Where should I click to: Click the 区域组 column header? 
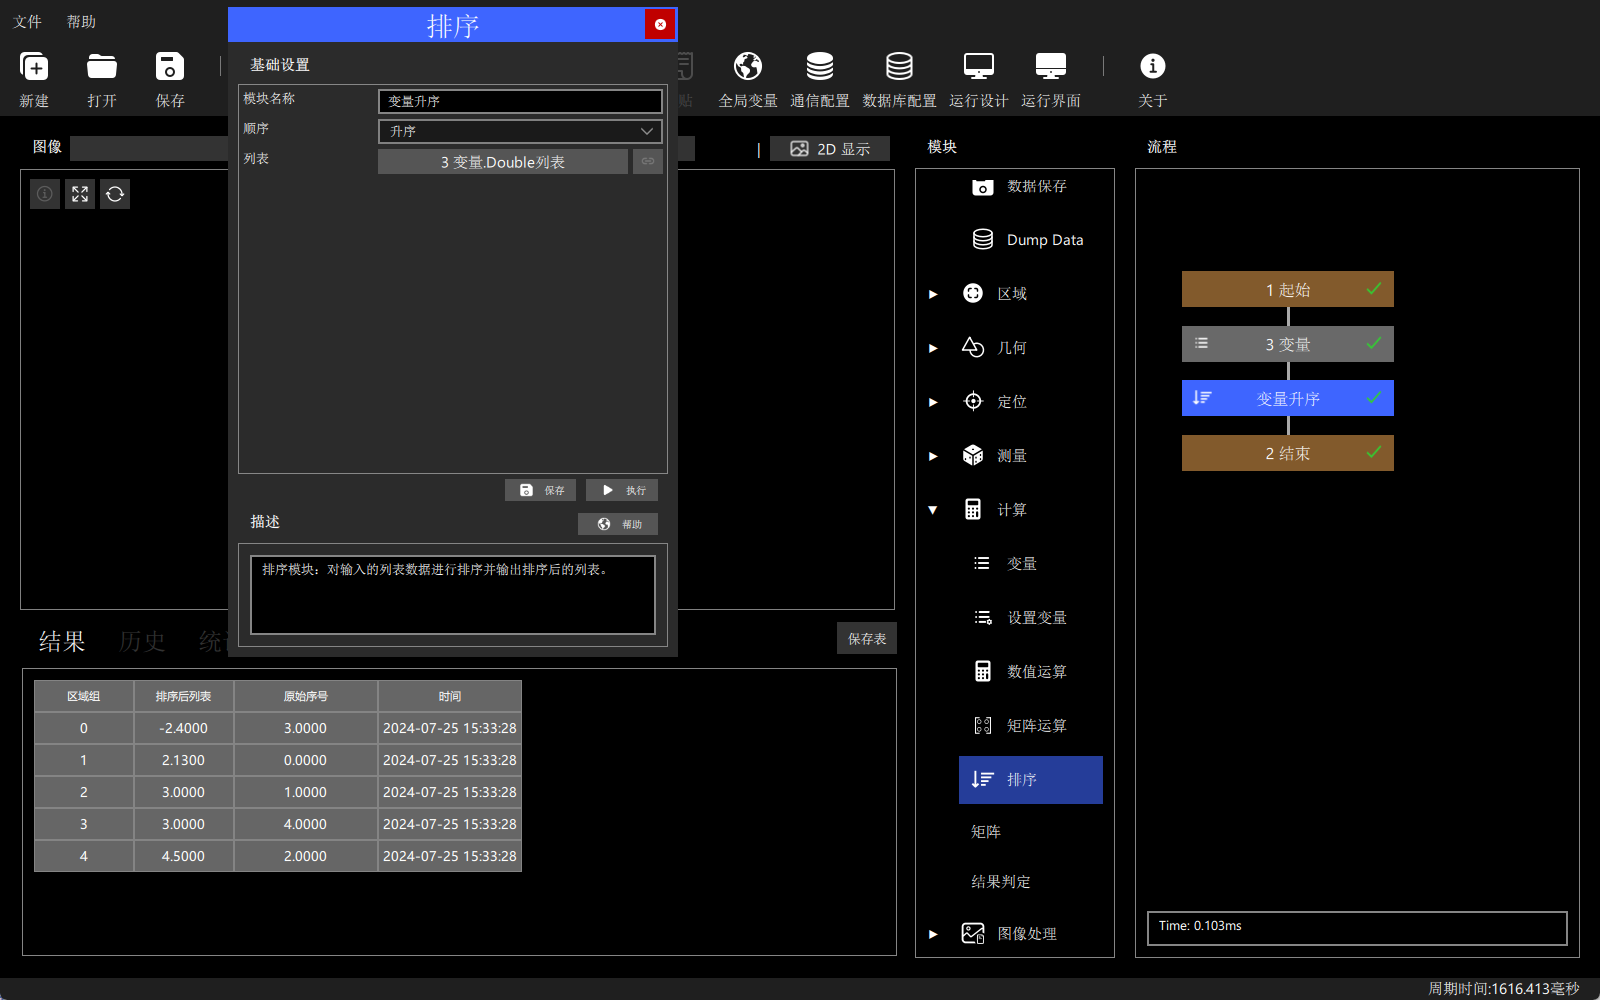[x=84, y=696]
